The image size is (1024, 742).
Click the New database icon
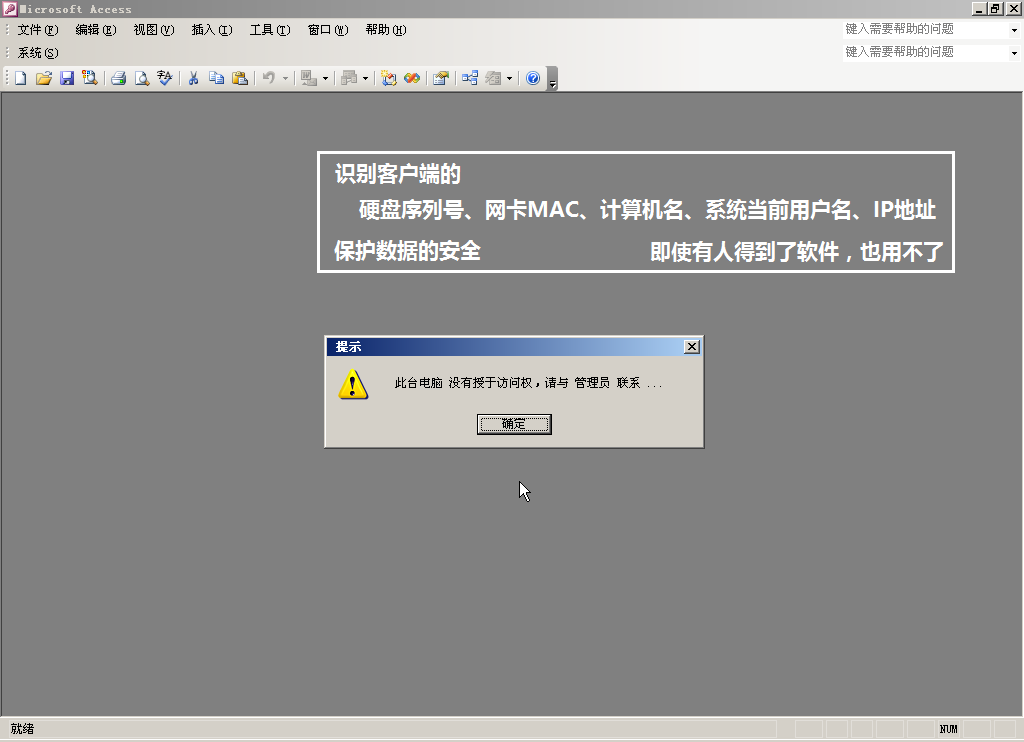coord(20,78)
